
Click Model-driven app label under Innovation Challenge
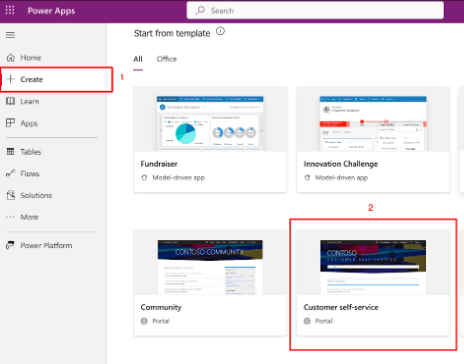click(x=342, y=178)
